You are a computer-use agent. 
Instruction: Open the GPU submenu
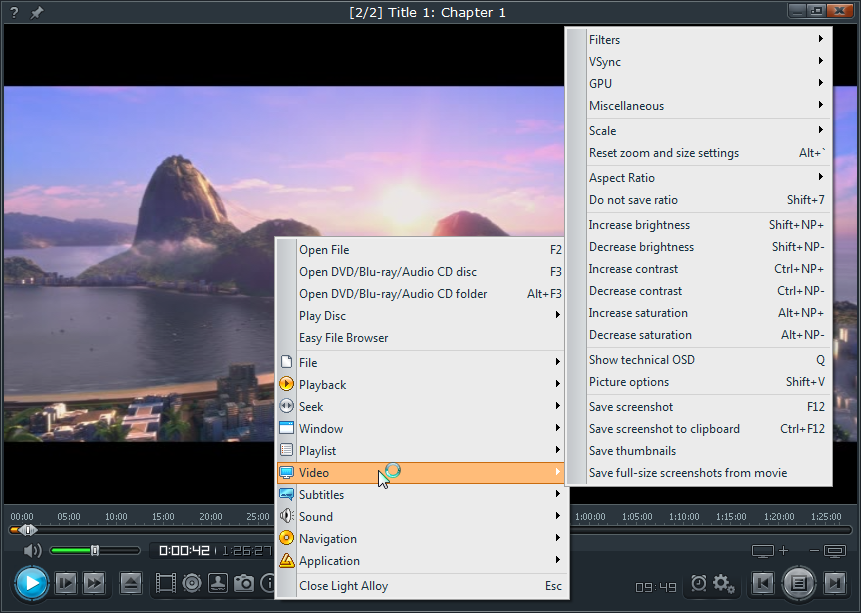(699, 83)
